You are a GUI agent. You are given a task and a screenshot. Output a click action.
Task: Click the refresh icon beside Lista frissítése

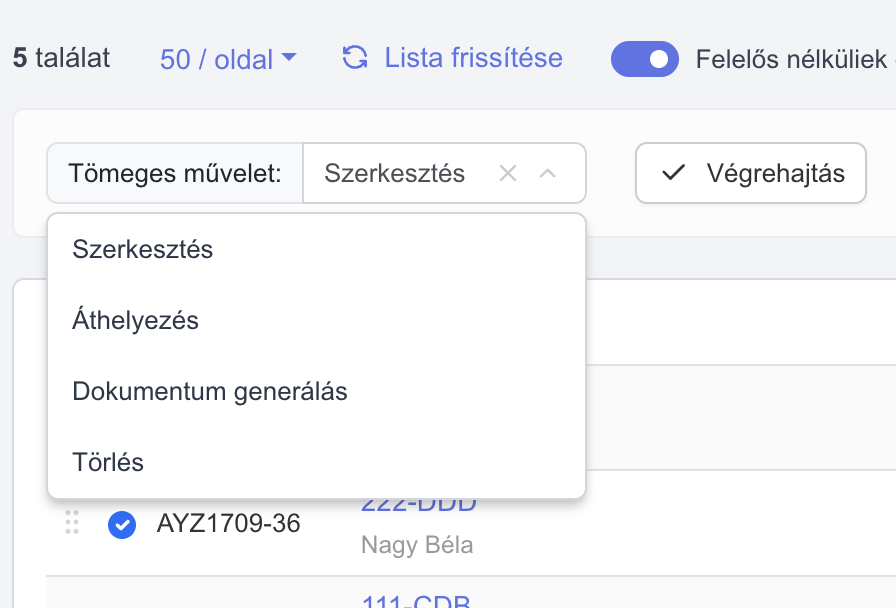pos(355,58)
